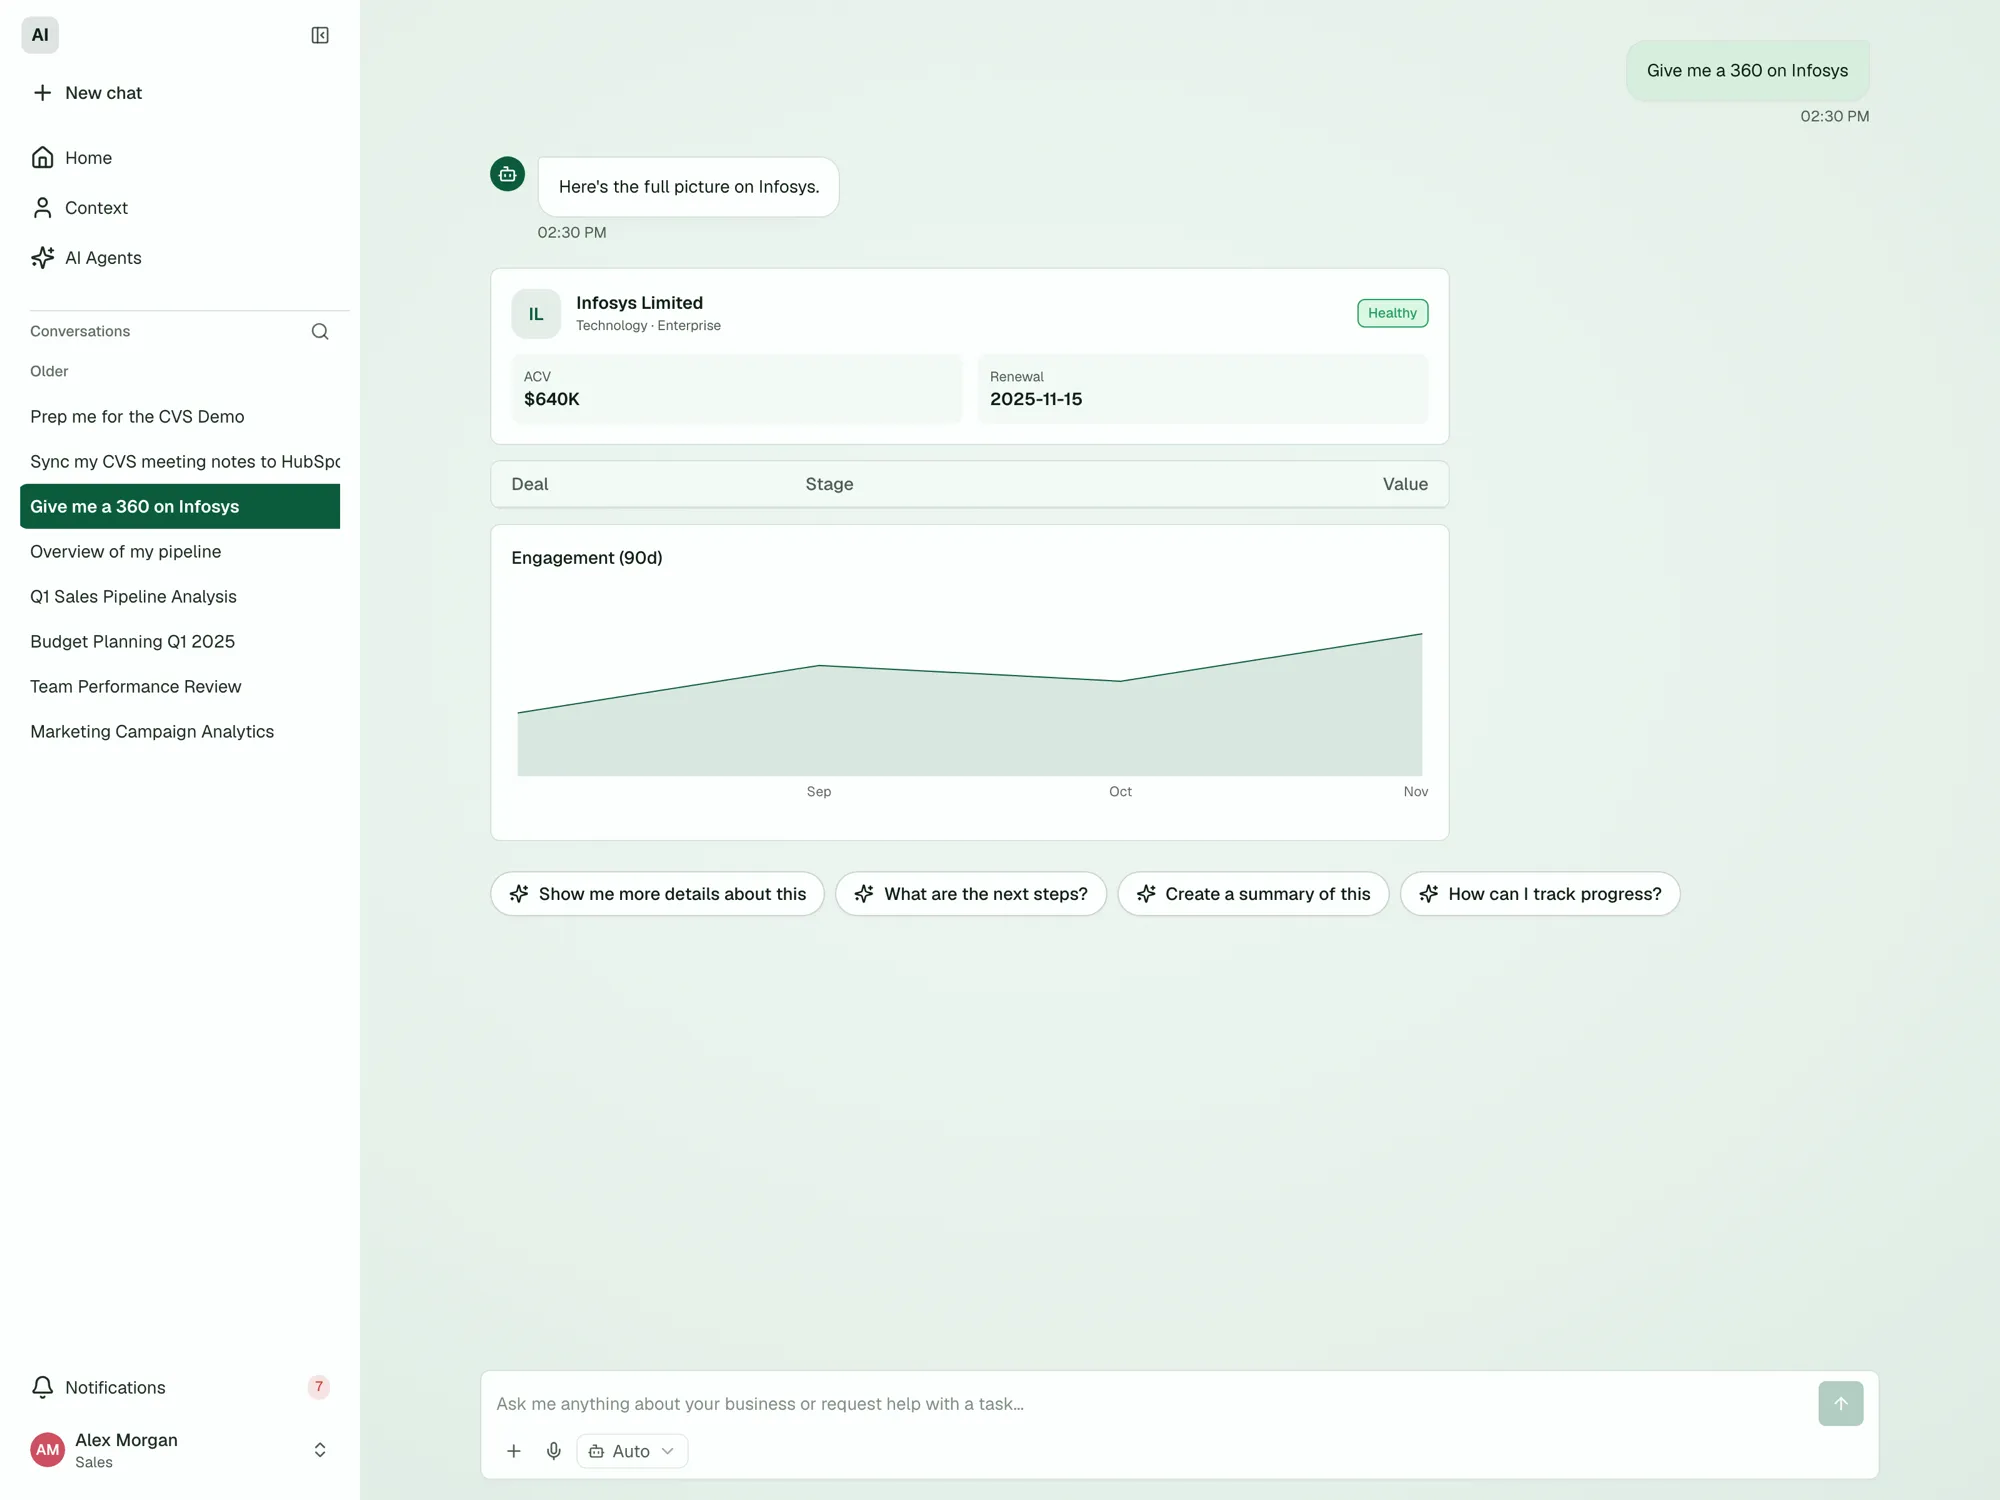Screen dimensions: 2000x1500
Task: Select 'Give me a 360 on Infosys' conversation
Action: 180,507
